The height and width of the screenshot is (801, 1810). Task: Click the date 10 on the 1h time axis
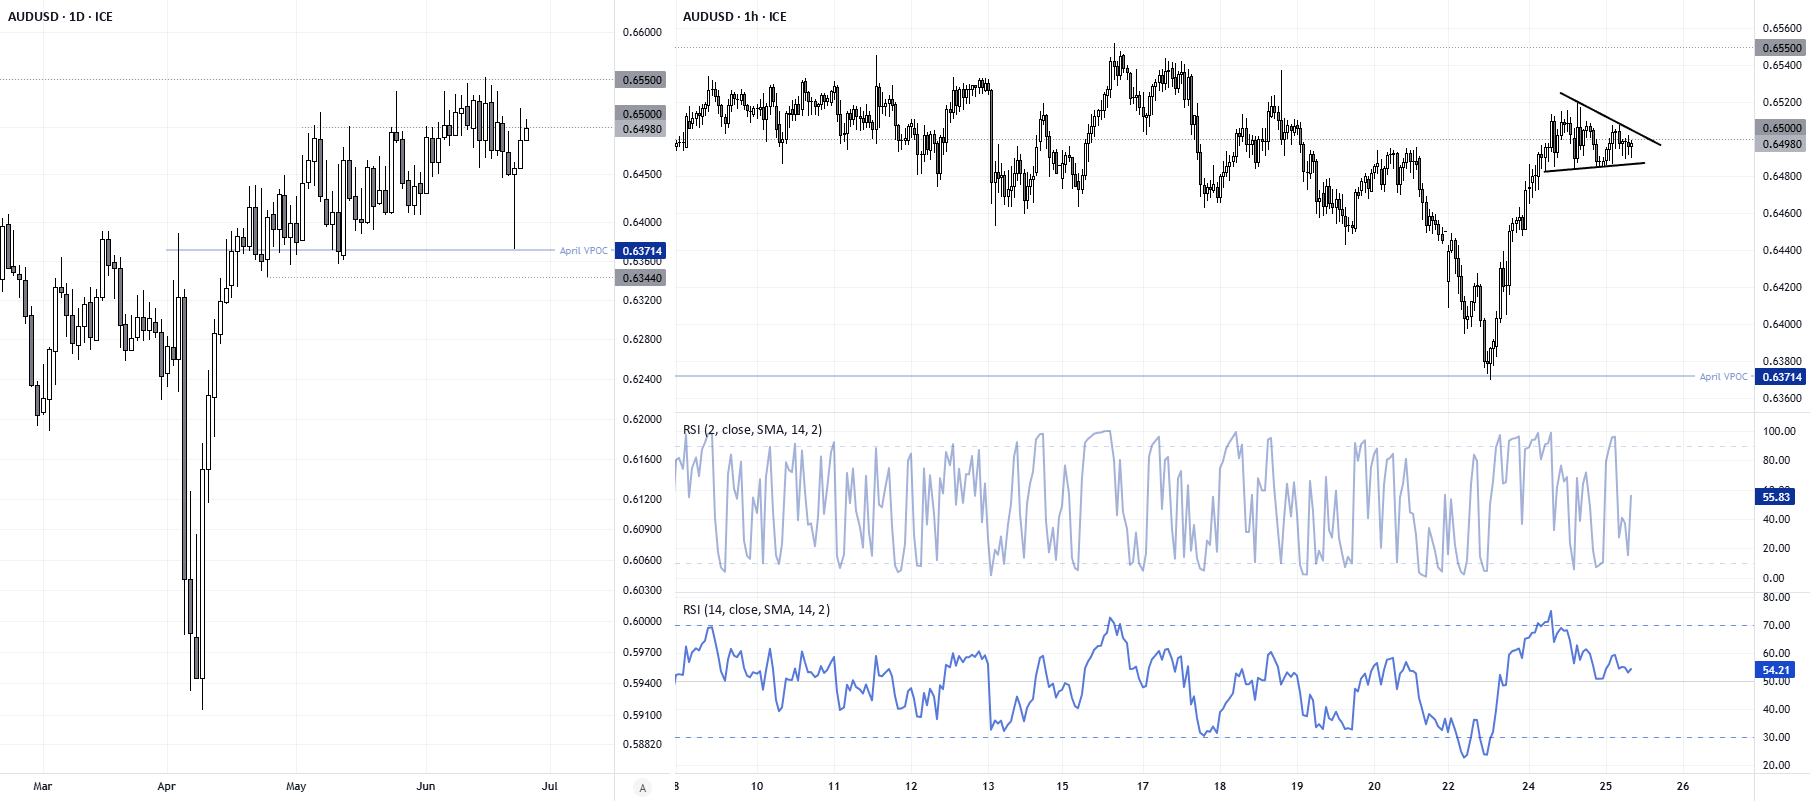coord(757,786)
